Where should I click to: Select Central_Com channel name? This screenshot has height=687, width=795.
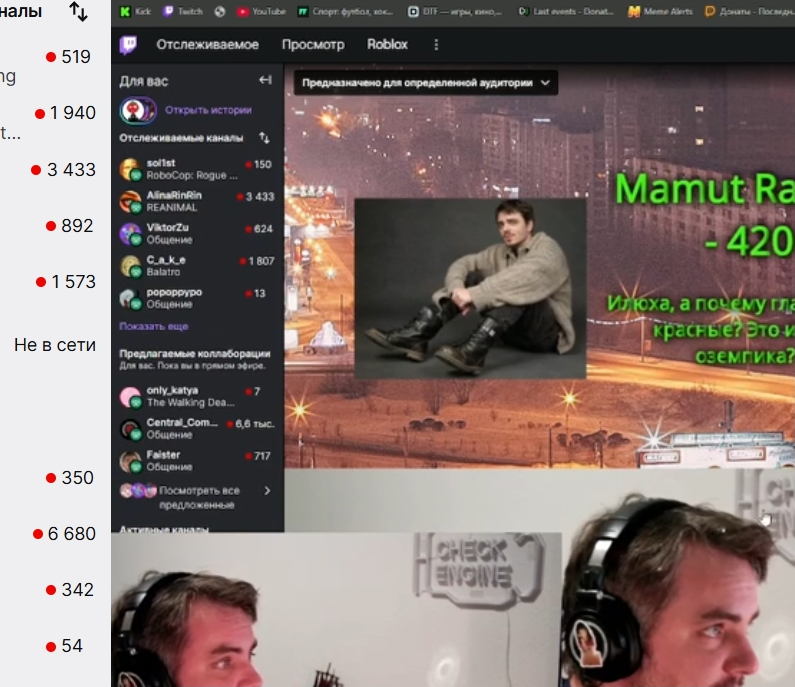coord(182,422)
